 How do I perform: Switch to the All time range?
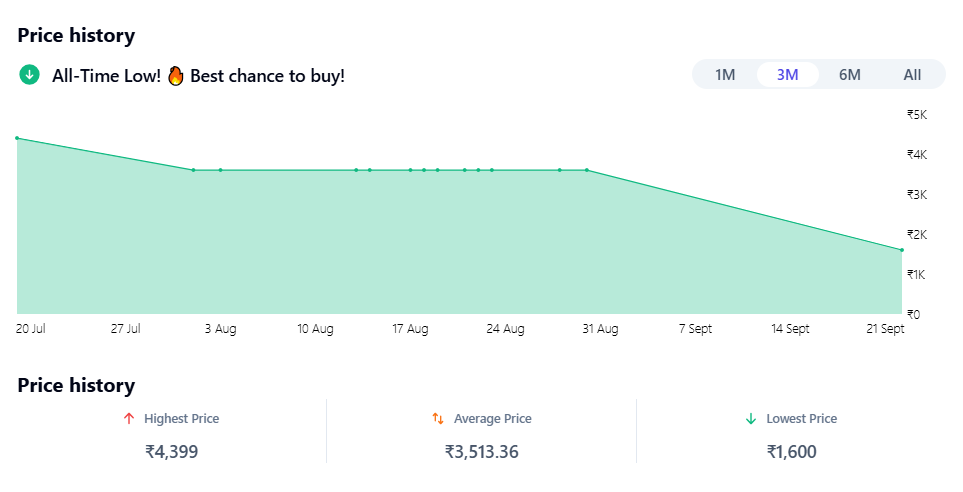point(912,75)
